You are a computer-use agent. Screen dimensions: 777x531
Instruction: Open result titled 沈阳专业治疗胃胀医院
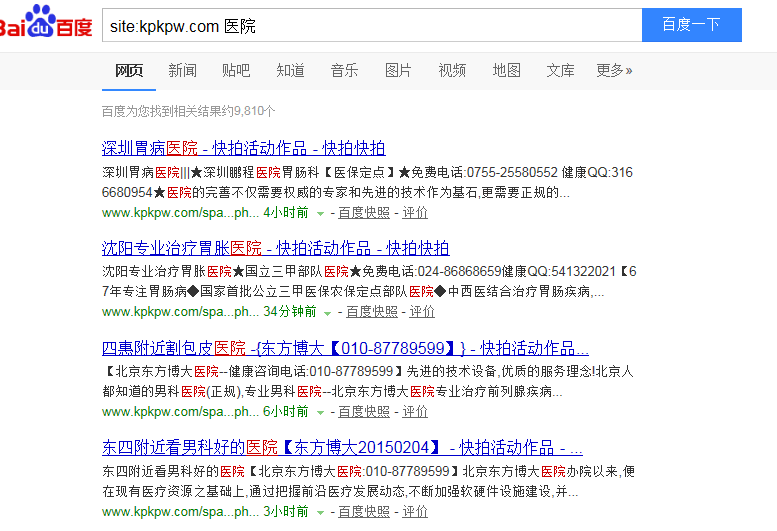(276, 248)
